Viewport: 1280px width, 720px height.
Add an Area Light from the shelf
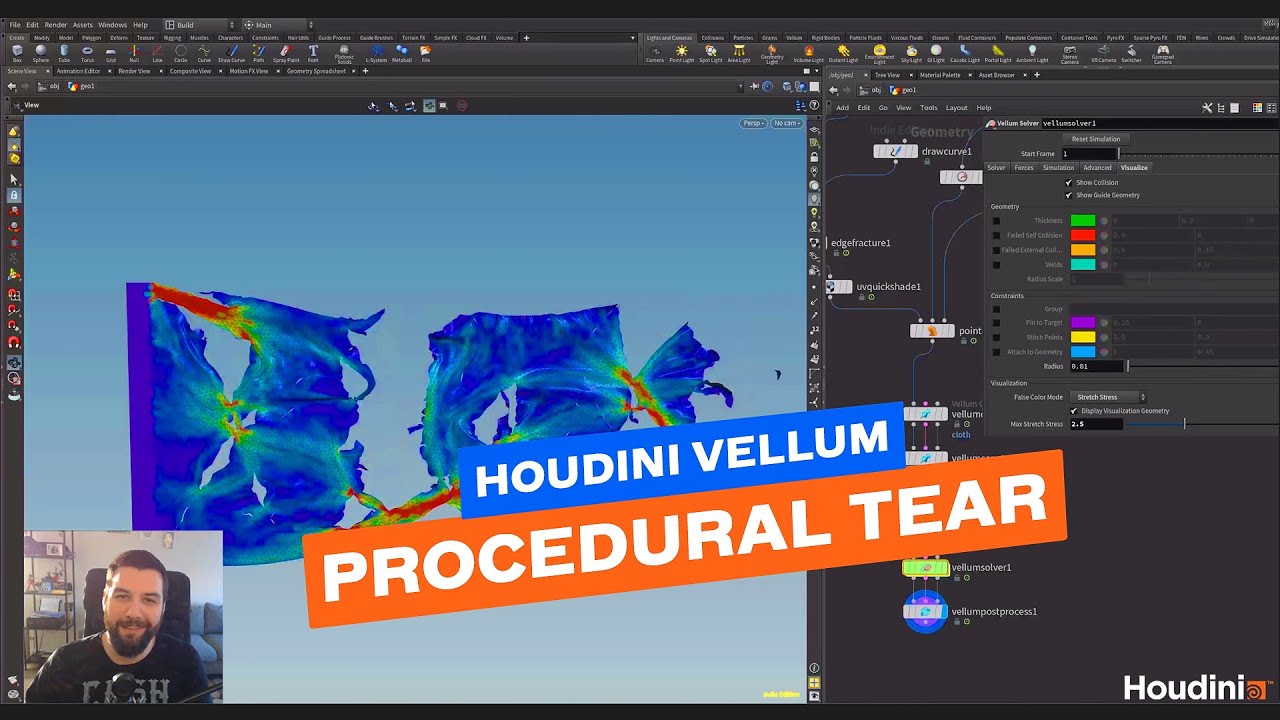tap(739, 53)
